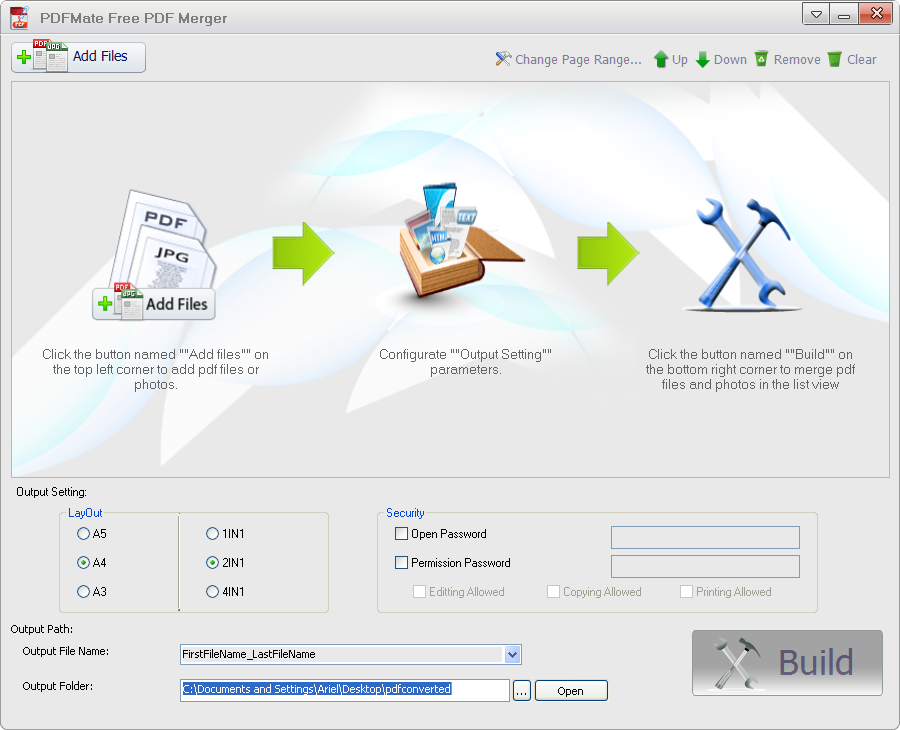The width and height of the screenshot is (900, 730).
Task: Enable the Open Password checkbox
Action: pyautogui.click(x=401, y=534)
